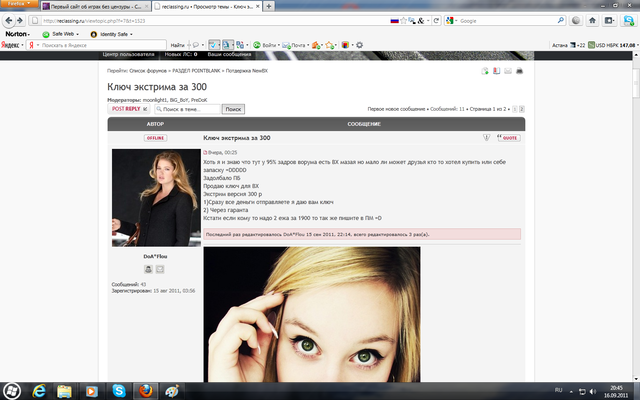Send private message icon under DoA*Flou
This screenshot has height=400, width=640.
pyautogui.click(x=160, y=269)
